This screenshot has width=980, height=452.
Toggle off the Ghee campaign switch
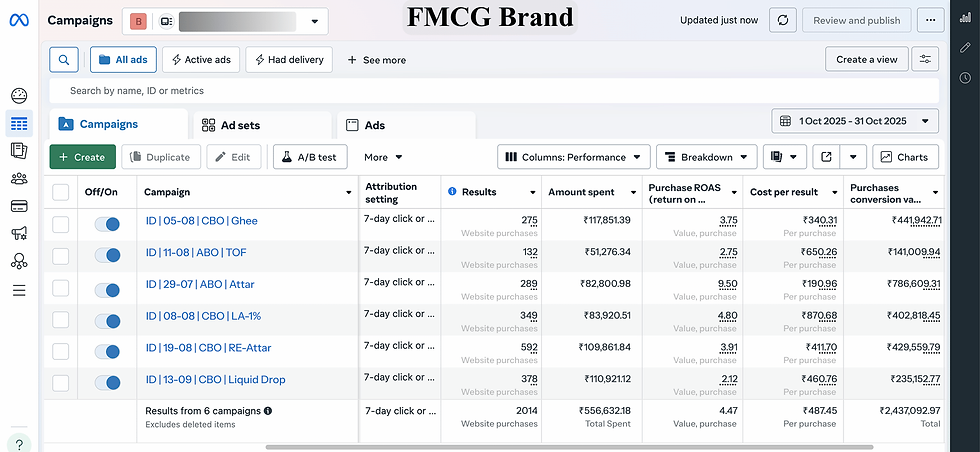coord(108,224)
